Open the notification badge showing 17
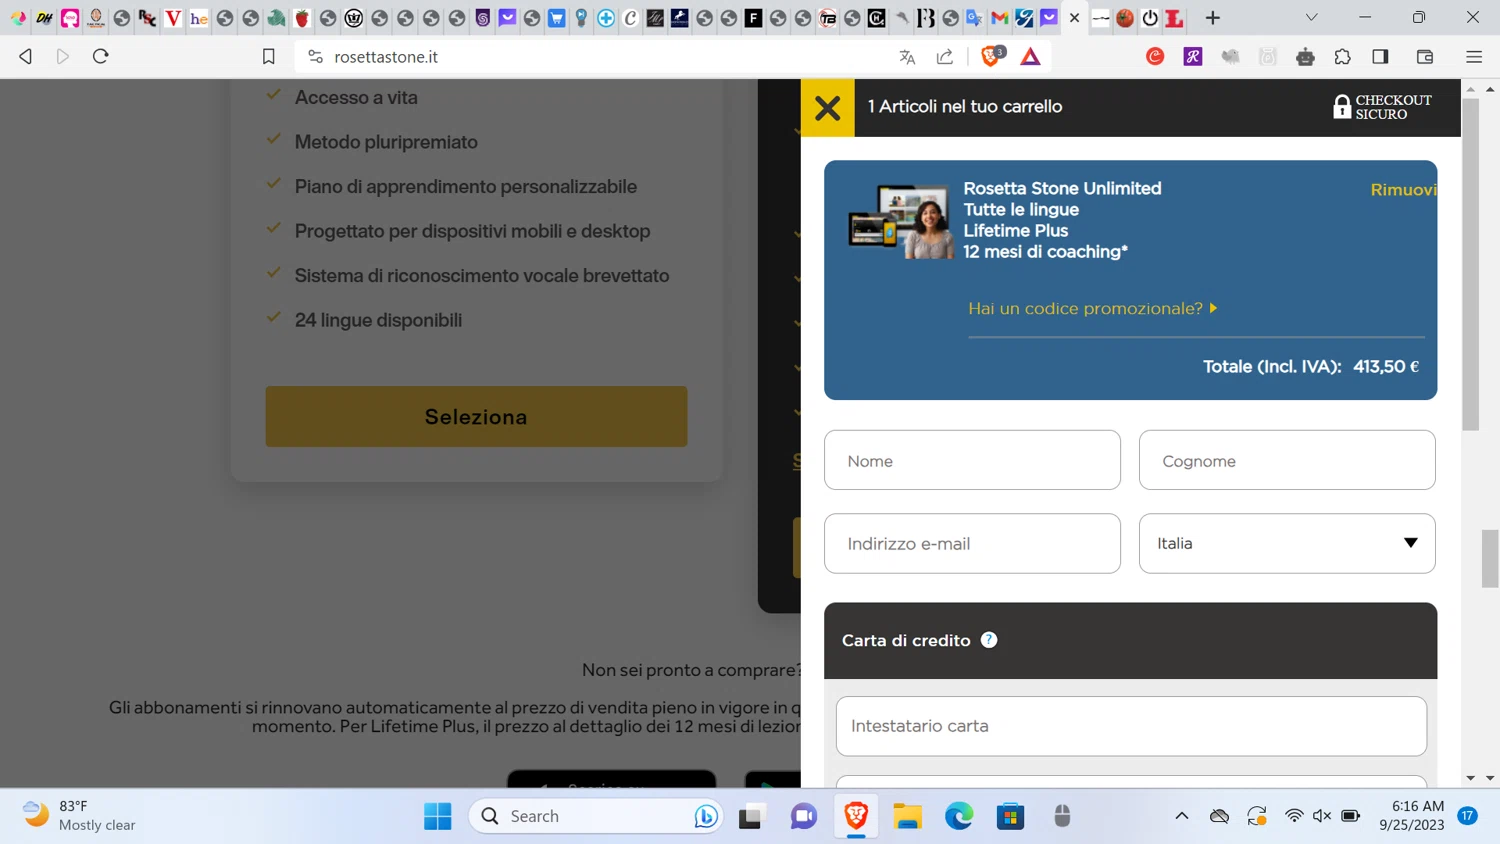This screenshot has width=1500, height=844. 1468,816
